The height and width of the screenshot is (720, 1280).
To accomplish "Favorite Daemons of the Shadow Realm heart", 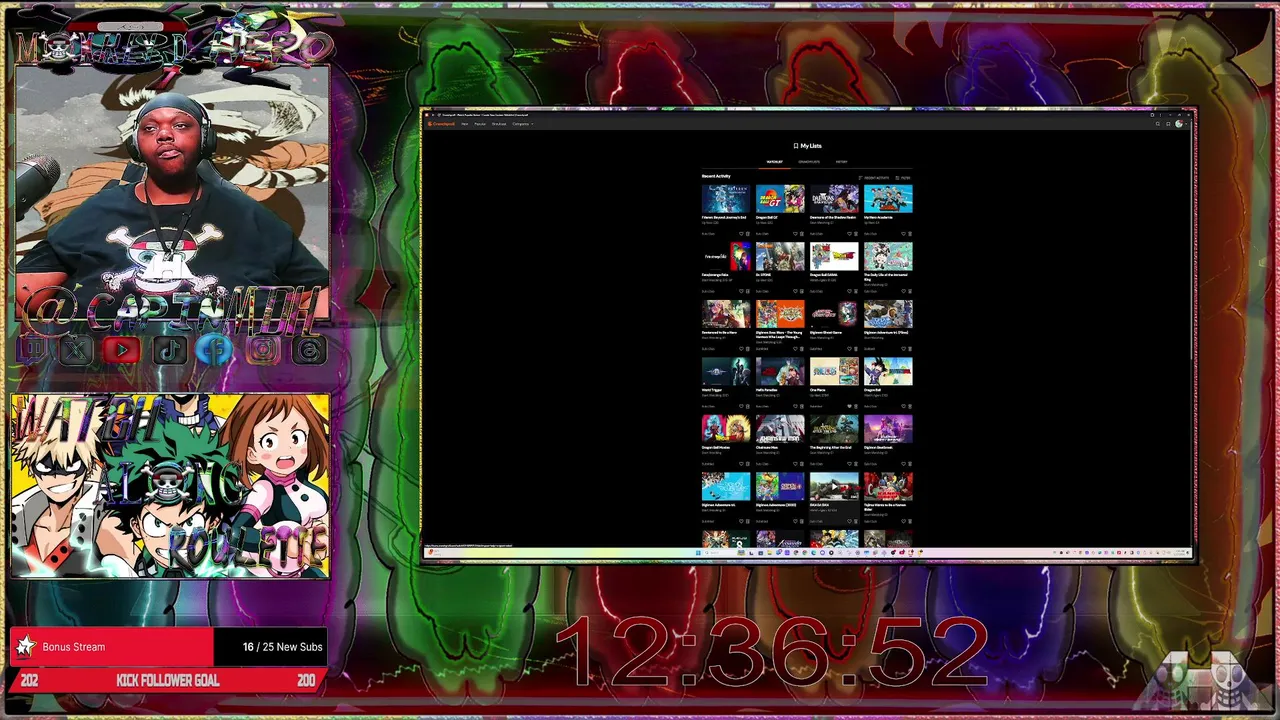I will (x=849, y=234).
